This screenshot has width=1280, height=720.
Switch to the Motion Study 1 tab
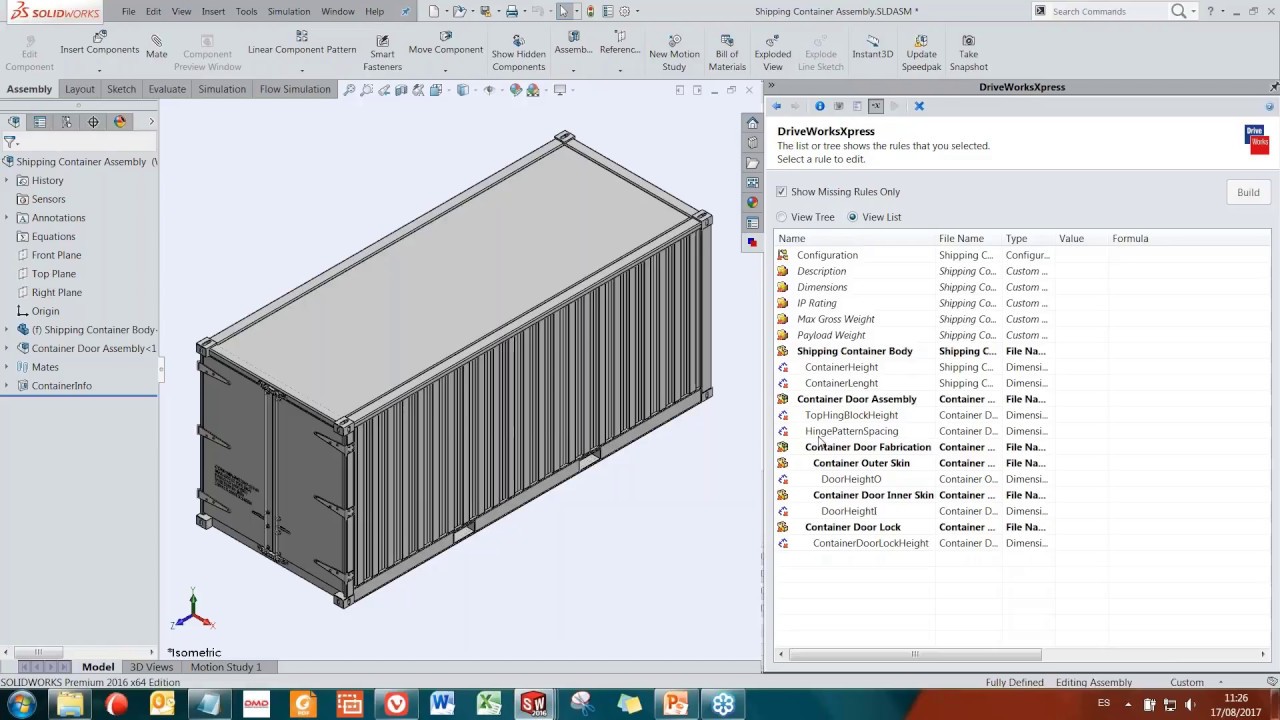(226, 667)
